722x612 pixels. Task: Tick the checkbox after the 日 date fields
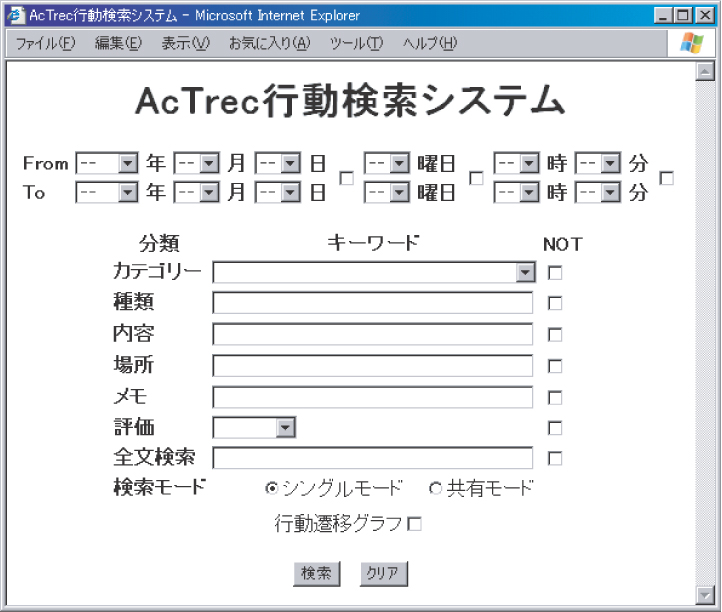tap(347, 178)
